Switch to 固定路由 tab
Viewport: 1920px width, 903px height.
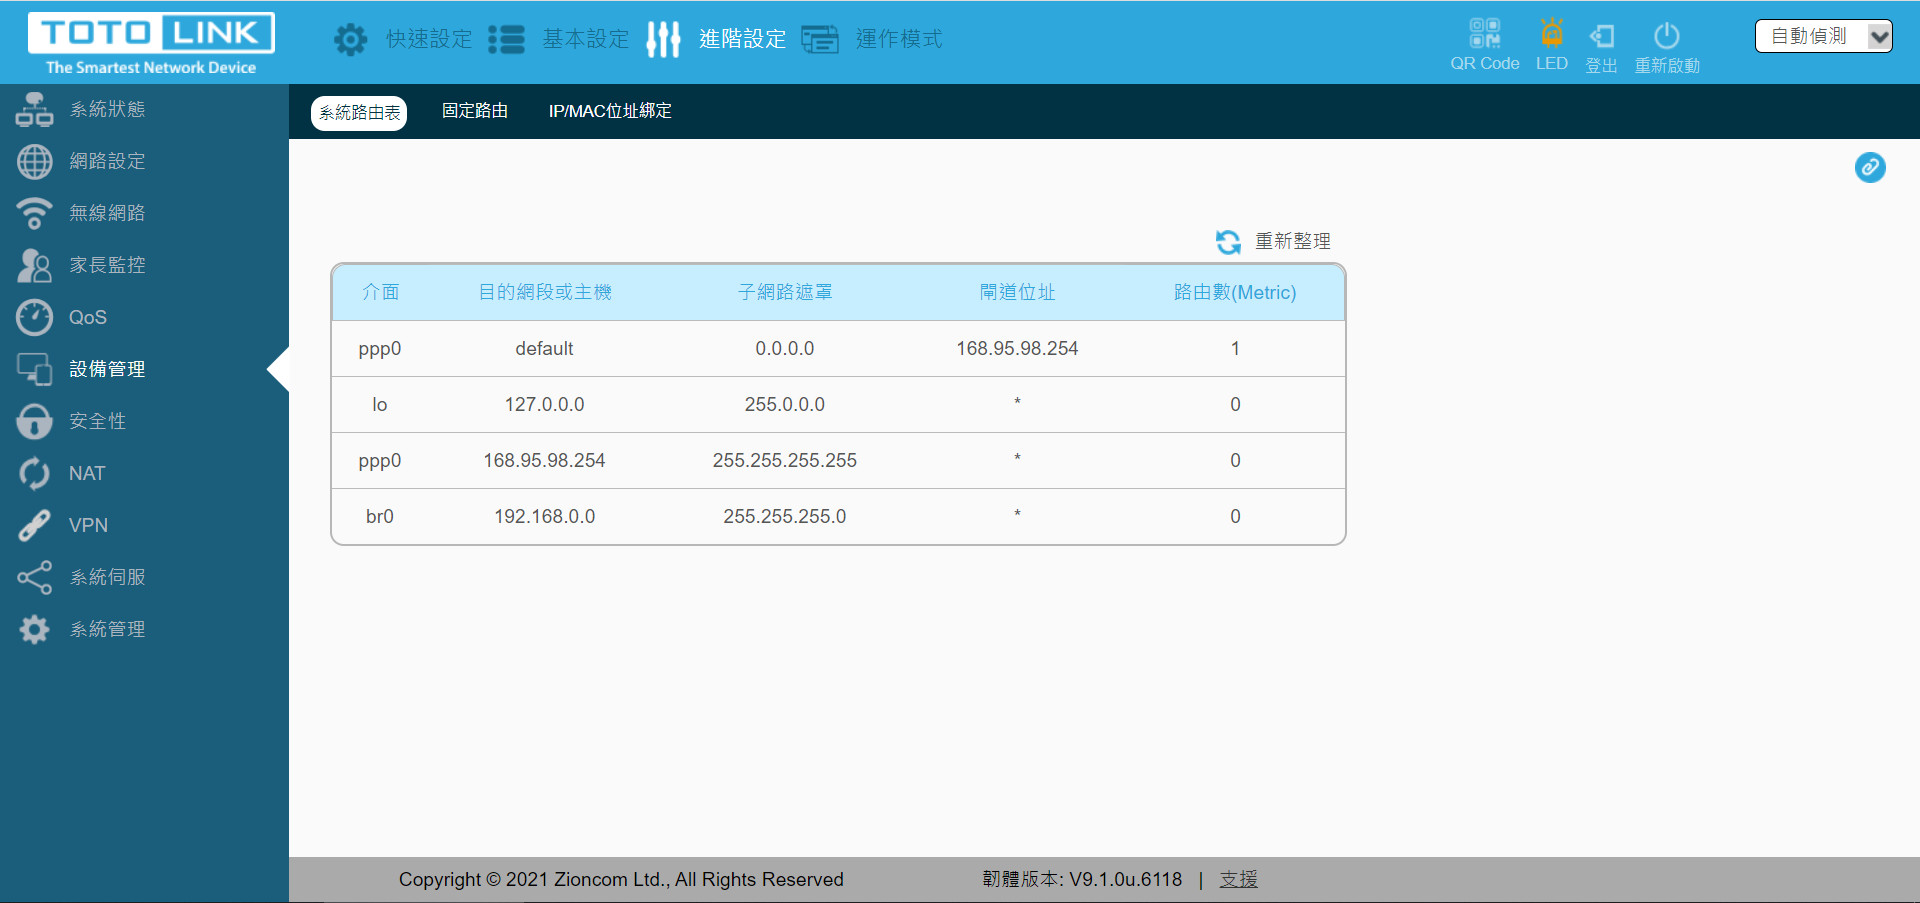coord(475,111)
